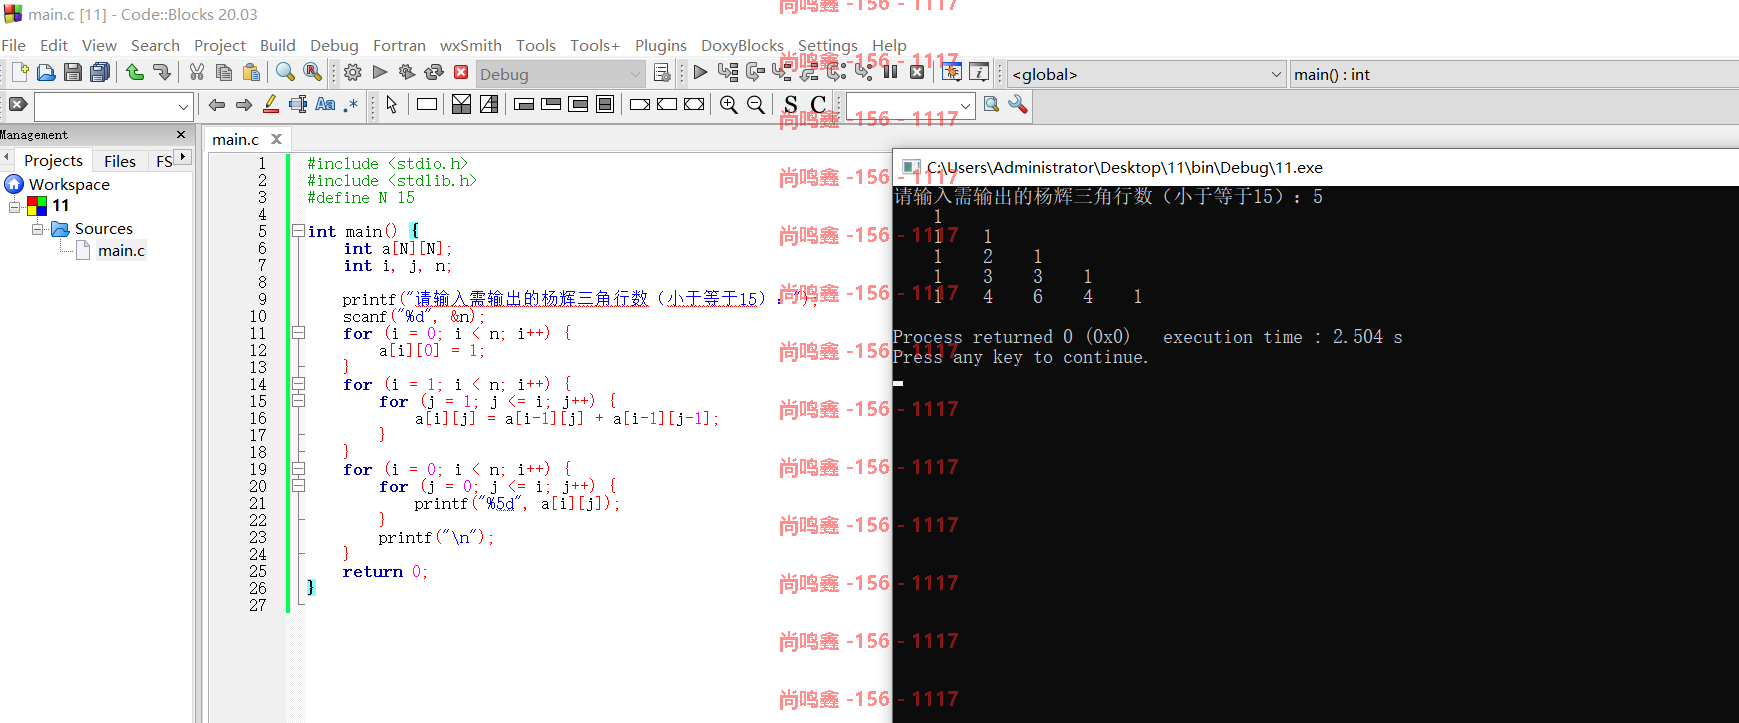Open the wxSmith menu
The height and width of the screenshot is (723, 1739).
click(x=471, y=45)
